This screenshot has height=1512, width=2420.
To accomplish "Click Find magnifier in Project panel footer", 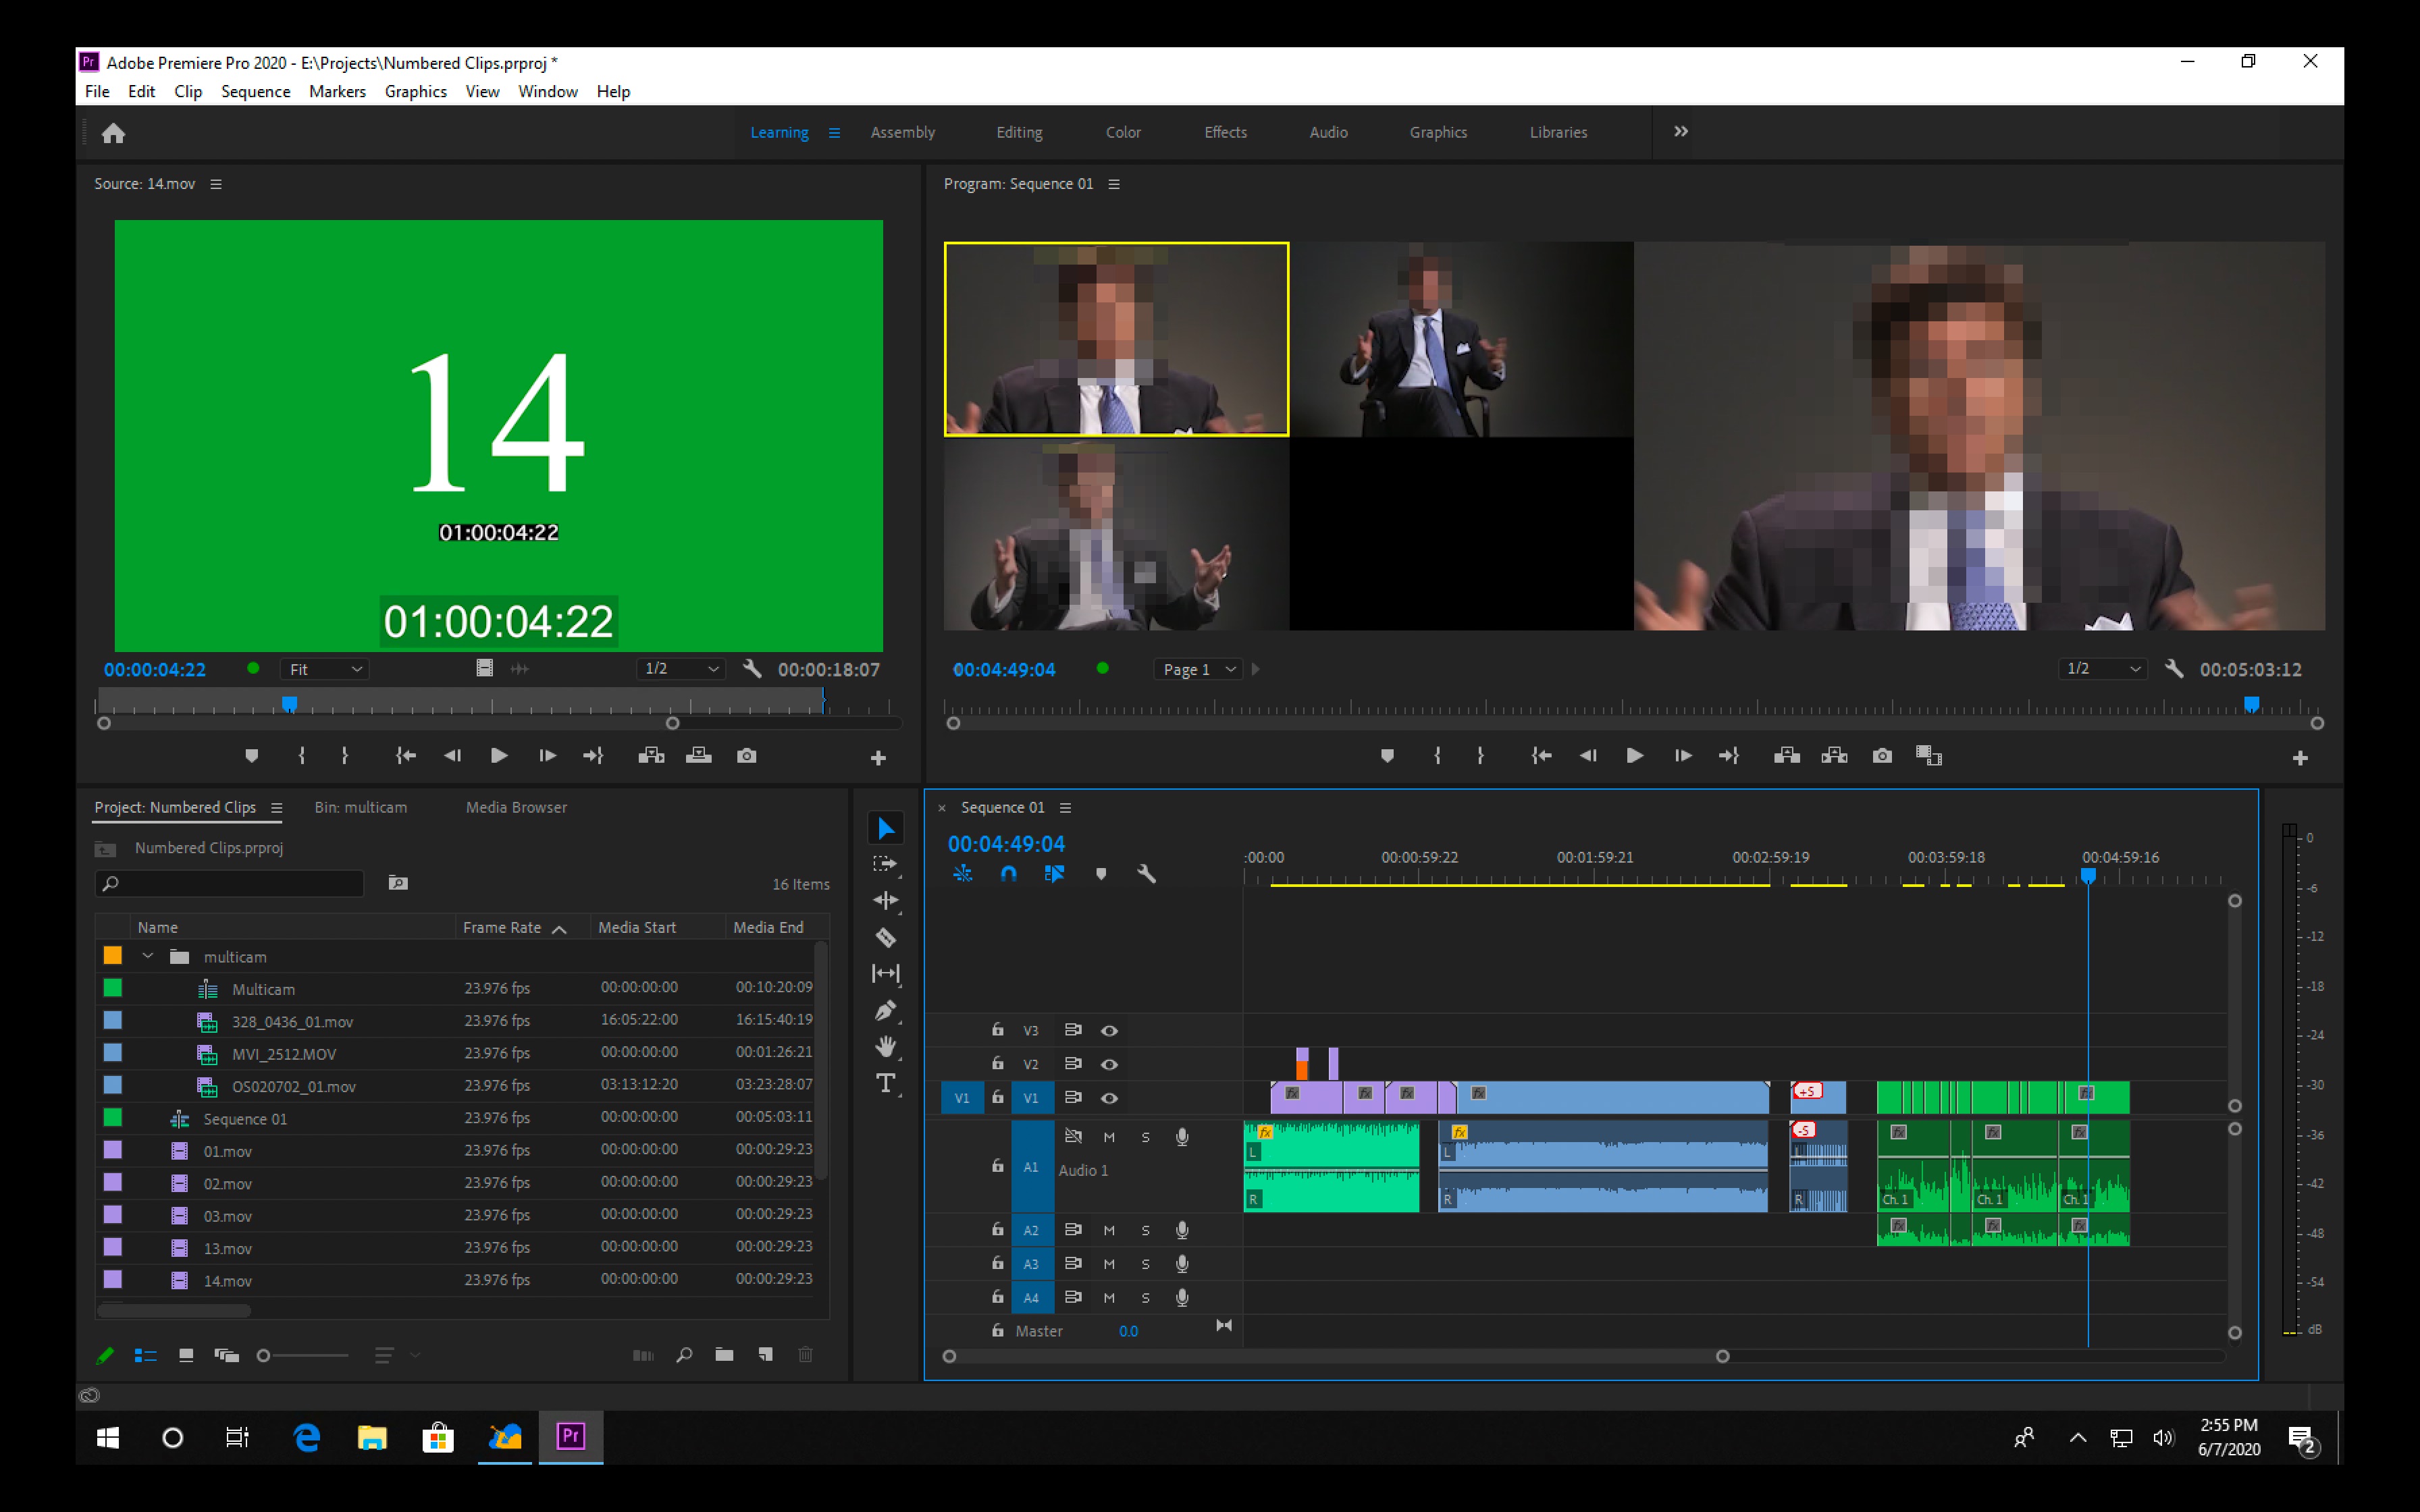I will coord(684,1355).
